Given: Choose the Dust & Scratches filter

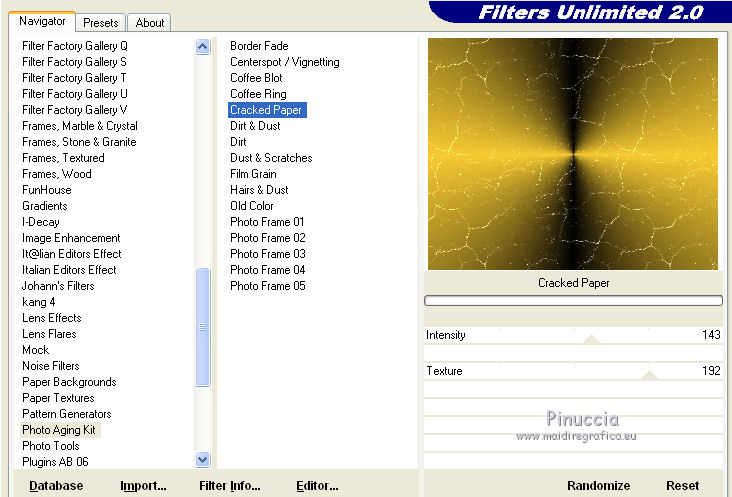Looking at the screenshot, I should (271, 158).
